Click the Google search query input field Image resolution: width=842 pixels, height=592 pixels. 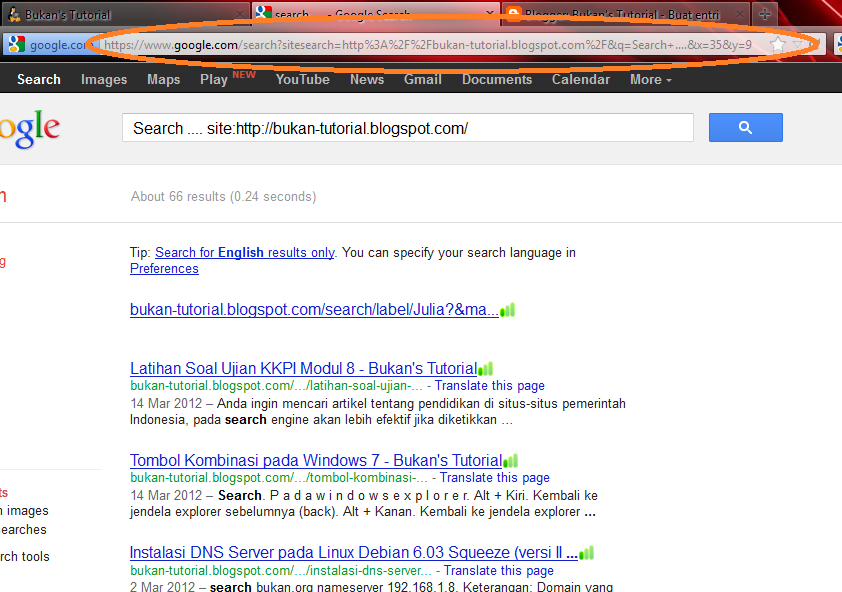tap(408, 128)
